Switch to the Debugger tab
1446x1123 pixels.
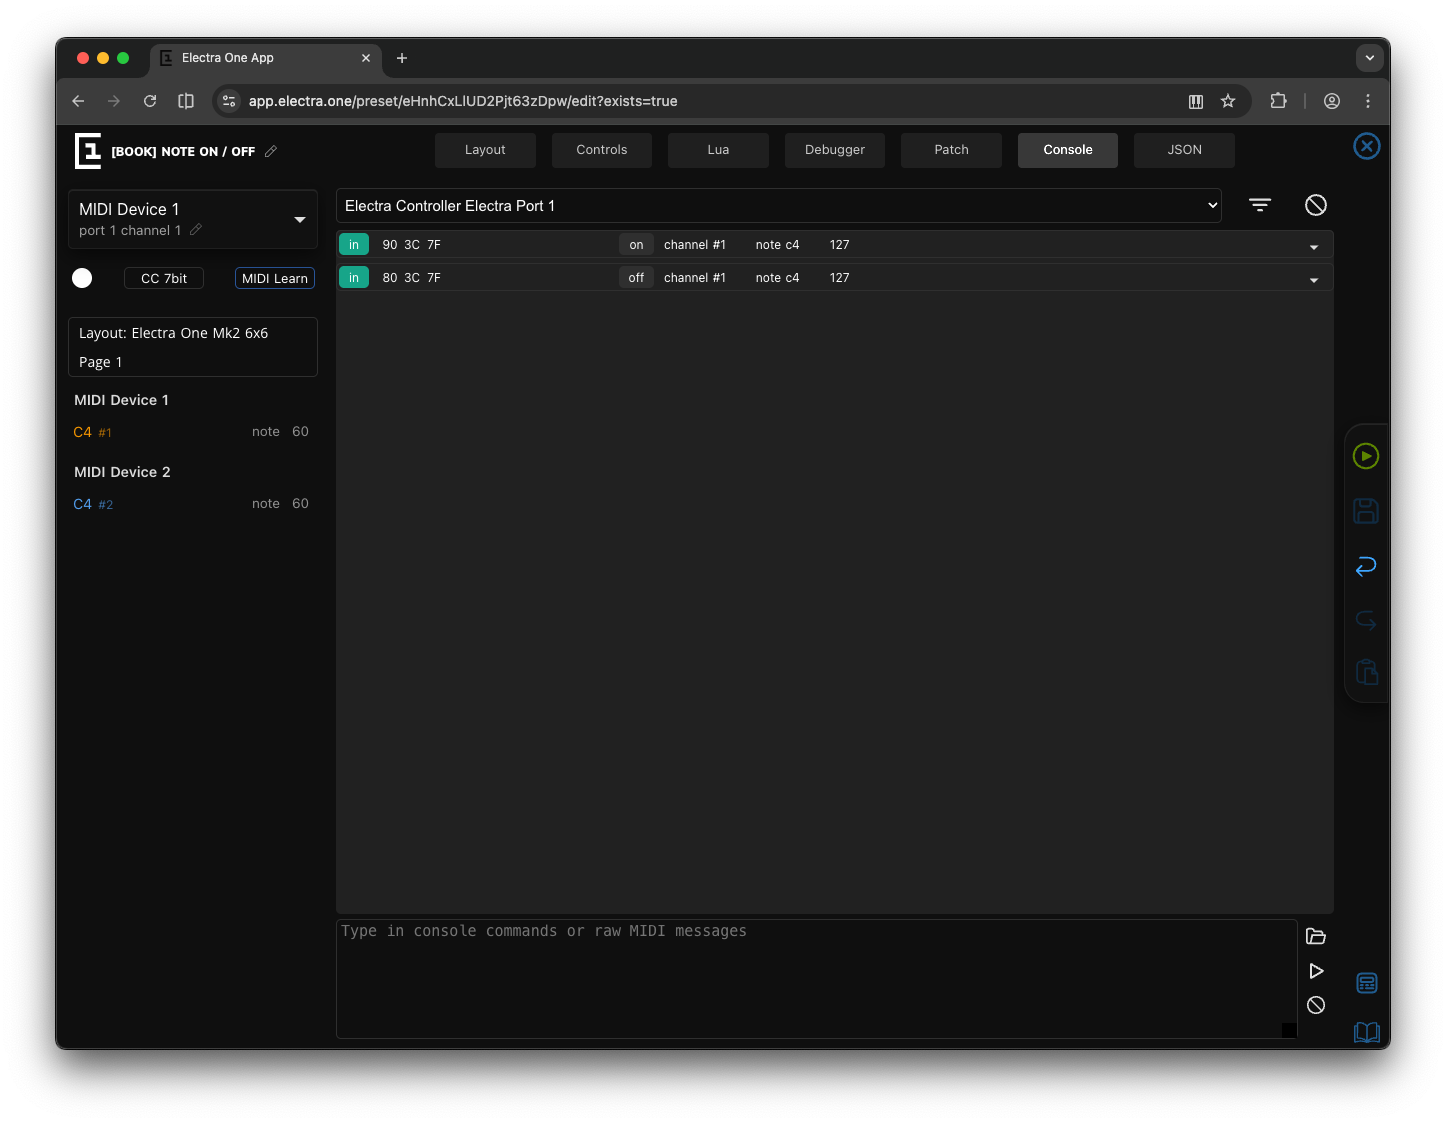pos(835,150)
